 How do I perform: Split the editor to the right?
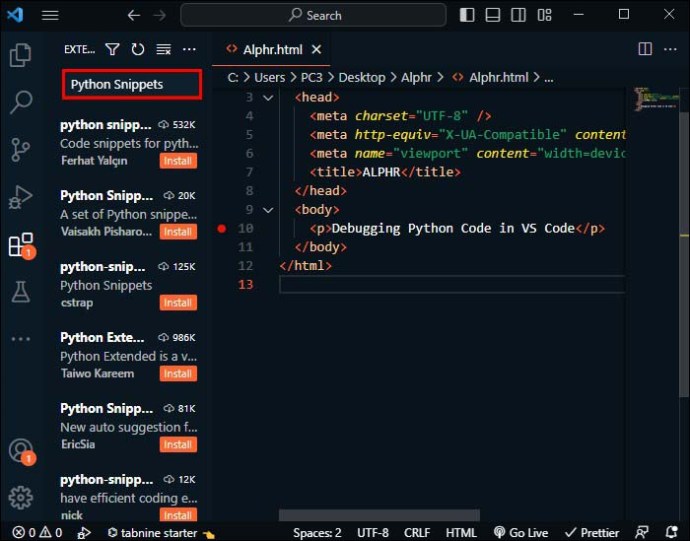645,49
